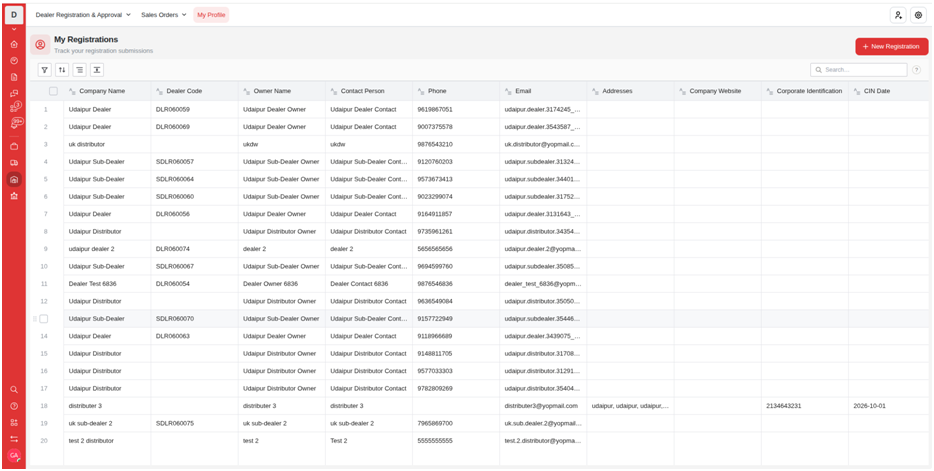The width and height of the screenshot is (934, 471).
Task: Select the phone cell 7965869700
Action: pyautogui.click(x=456, y=423)
